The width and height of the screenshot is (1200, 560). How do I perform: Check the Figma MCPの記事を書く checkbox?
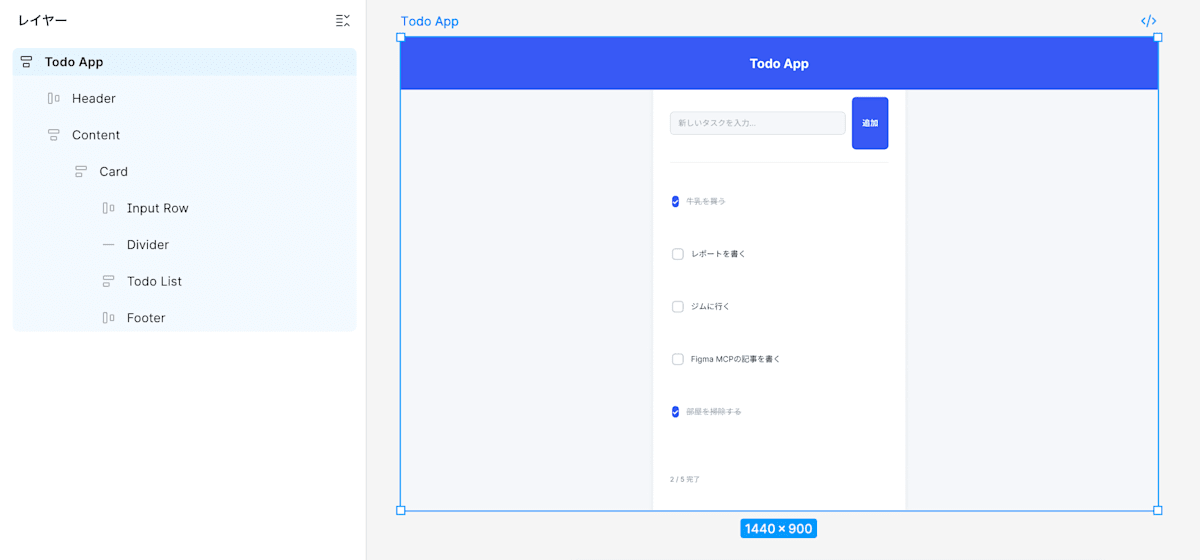click(678, 359)
